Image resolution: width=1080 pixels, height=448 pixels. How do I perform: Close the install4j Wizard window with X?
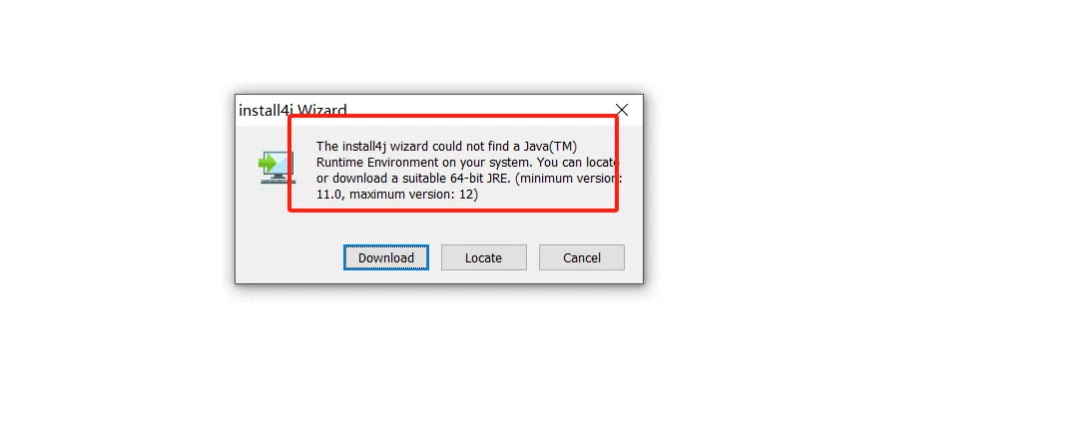pyautogui.click(x=622, y=110)
